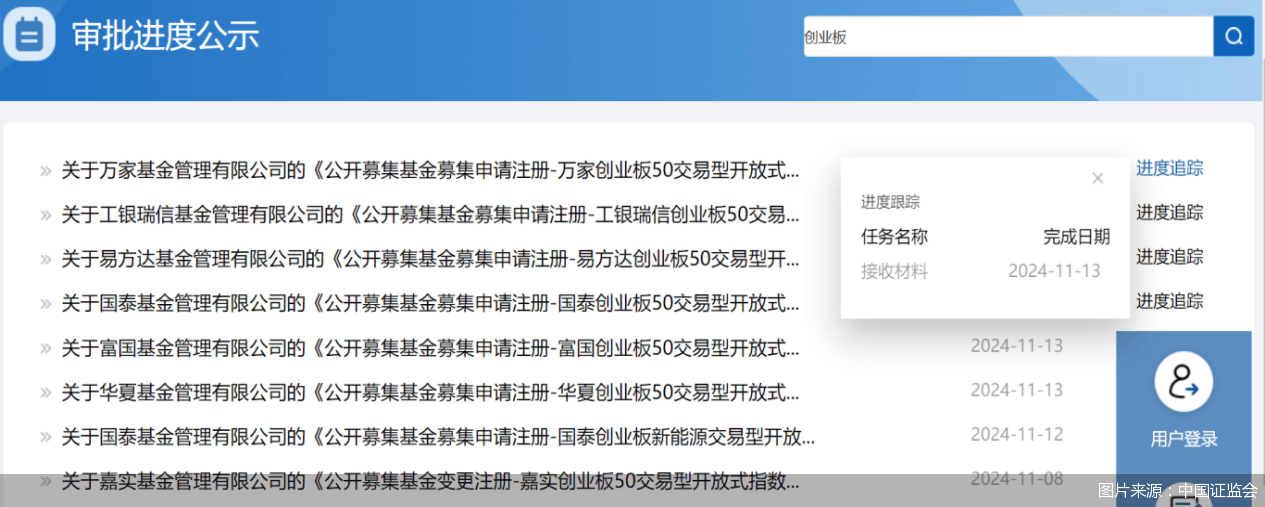Click the 完成日期 column header in popup
The height and width of the screenshot is (507, 1265).
coord(1077,237)
